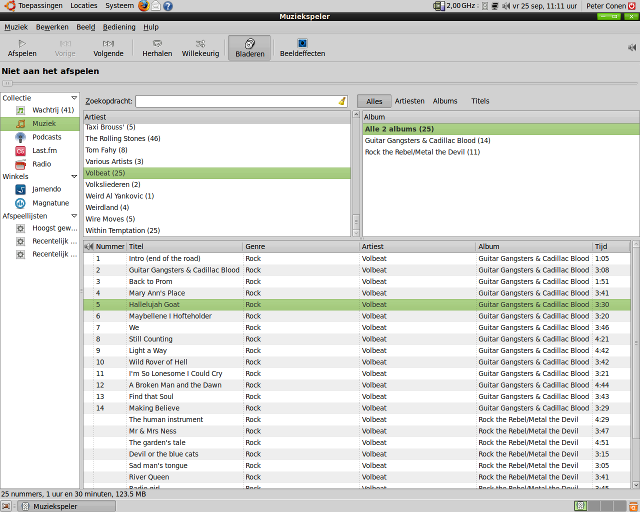Select Muziek library in sidebar
Viewport: 640px width, 512px height.
tap(40, 124)
